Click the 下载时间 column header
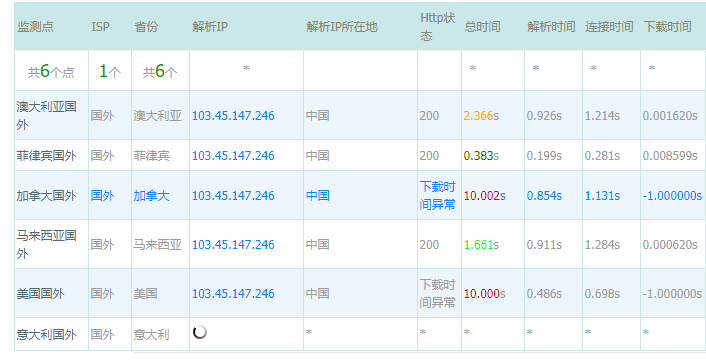This screenshot has width=706, height=360. [667, 27]
